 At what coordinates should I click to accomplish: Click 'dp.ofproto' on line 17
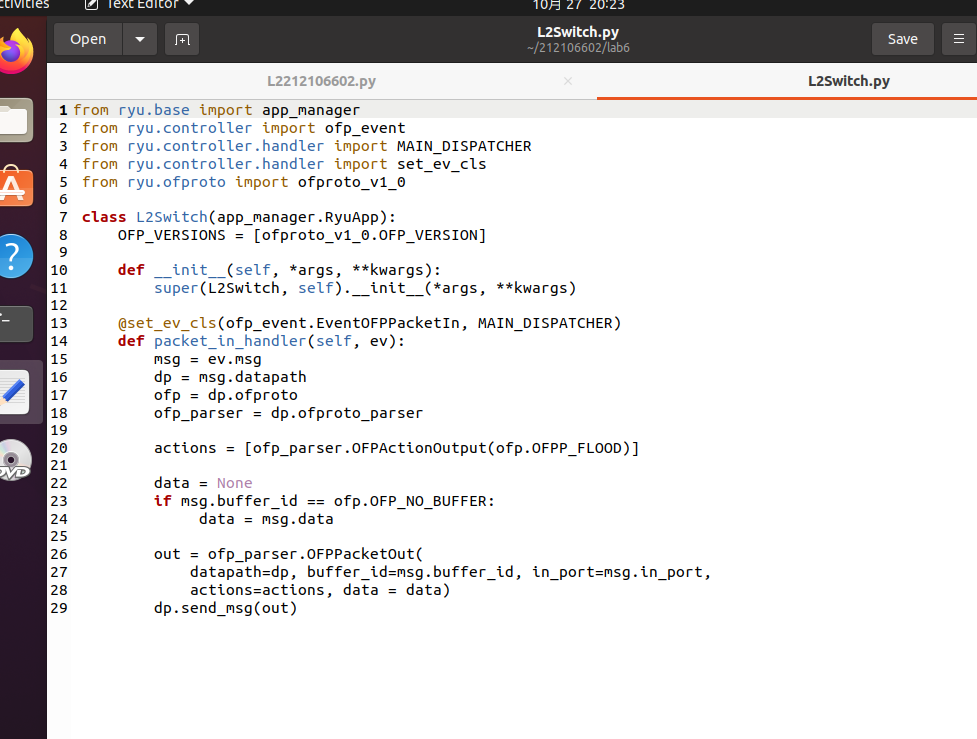point(252,396)
